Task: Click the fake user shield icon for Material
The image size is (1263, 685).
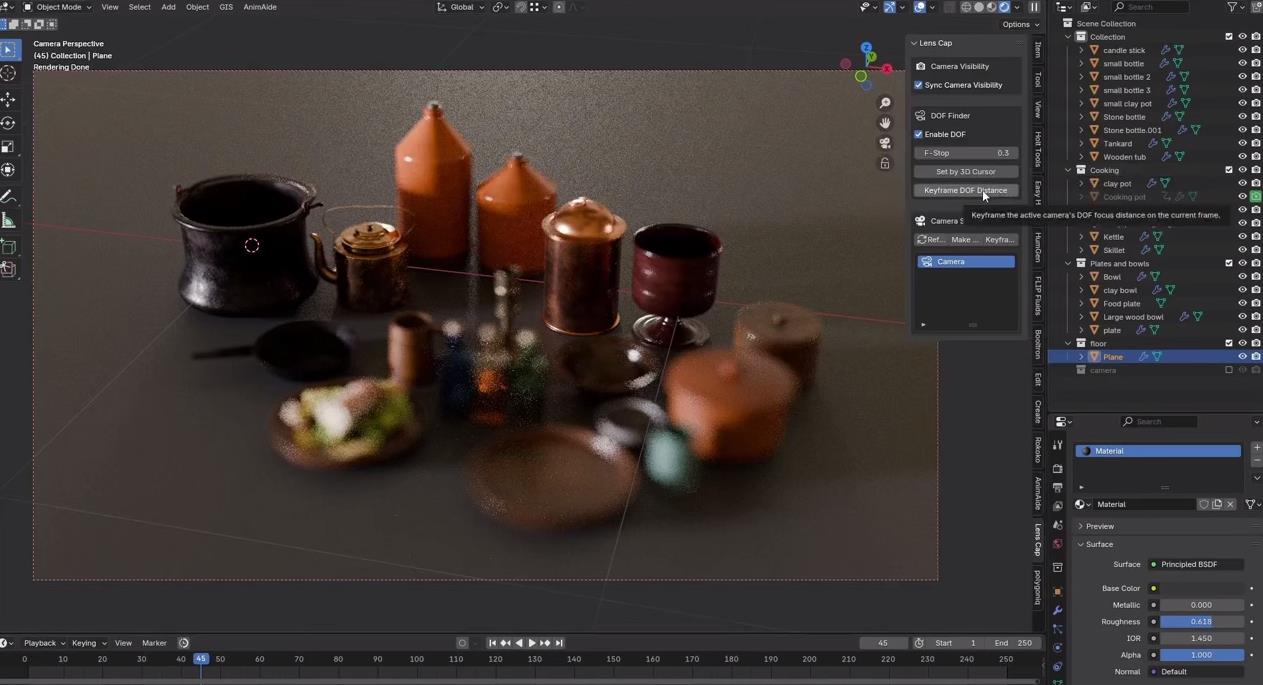Action: pos(1204,504)
